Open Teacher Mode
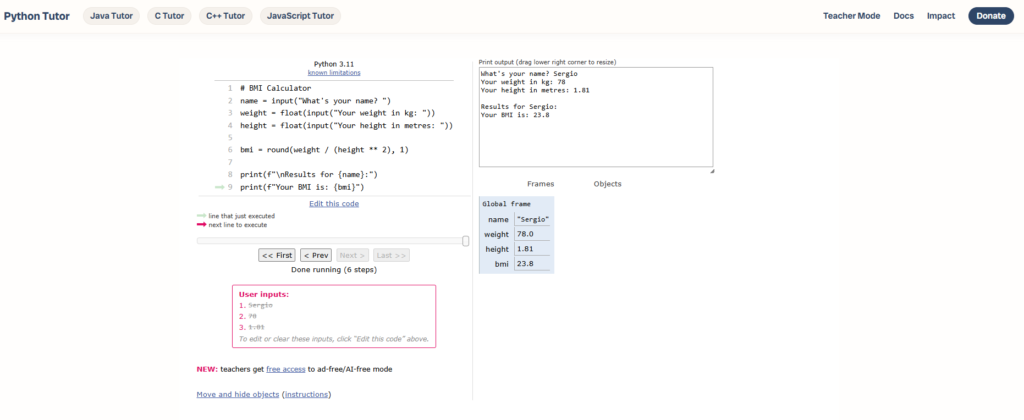The height and width of the screenshot is (420, 1024). tap(851, 16)
